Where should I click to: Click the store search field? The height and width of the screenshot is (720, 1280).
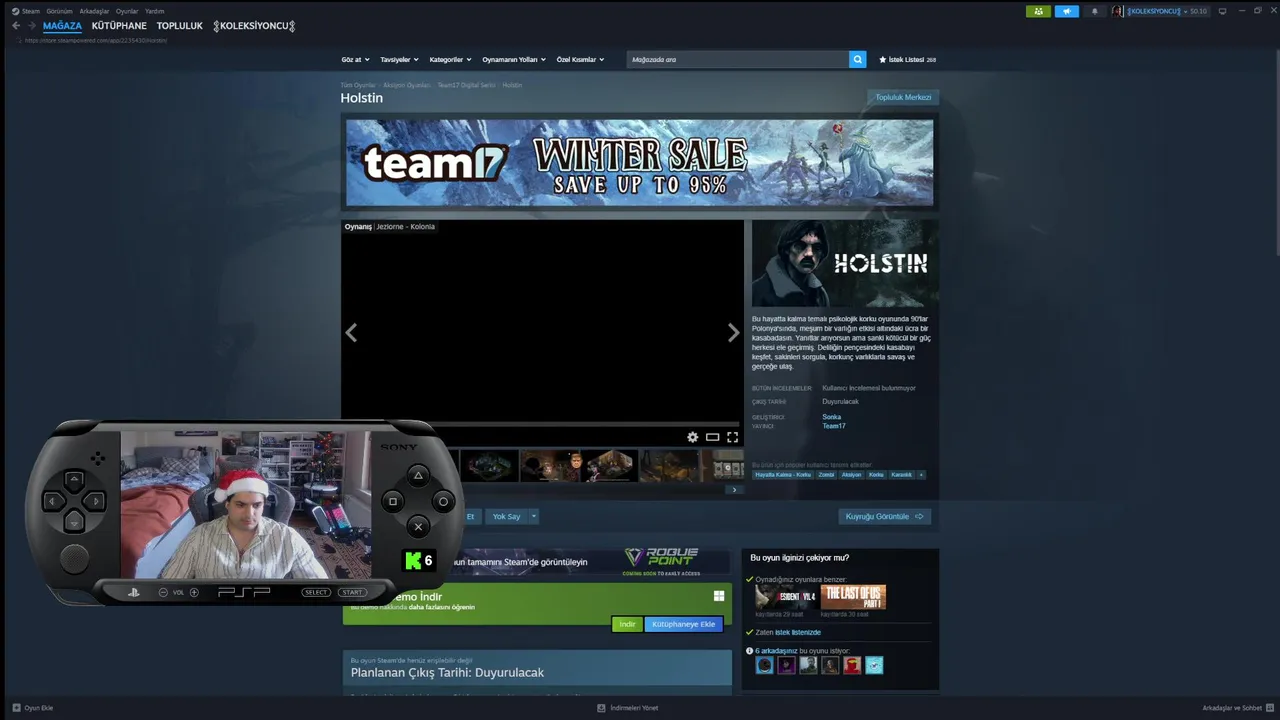pos(738,60)
